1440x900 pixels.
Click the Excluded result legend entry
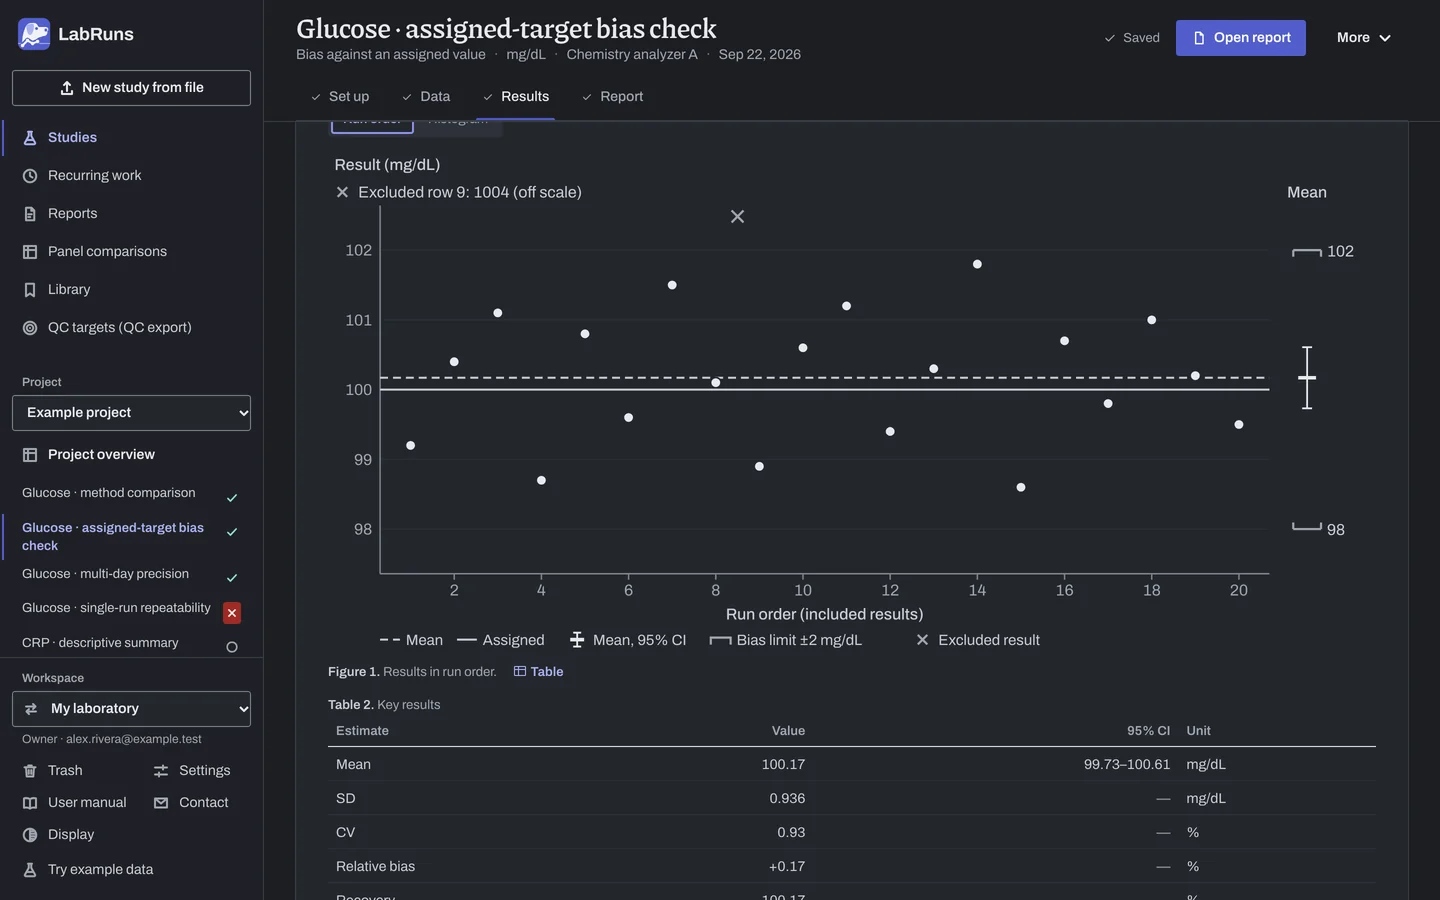[x=978, y=640]
